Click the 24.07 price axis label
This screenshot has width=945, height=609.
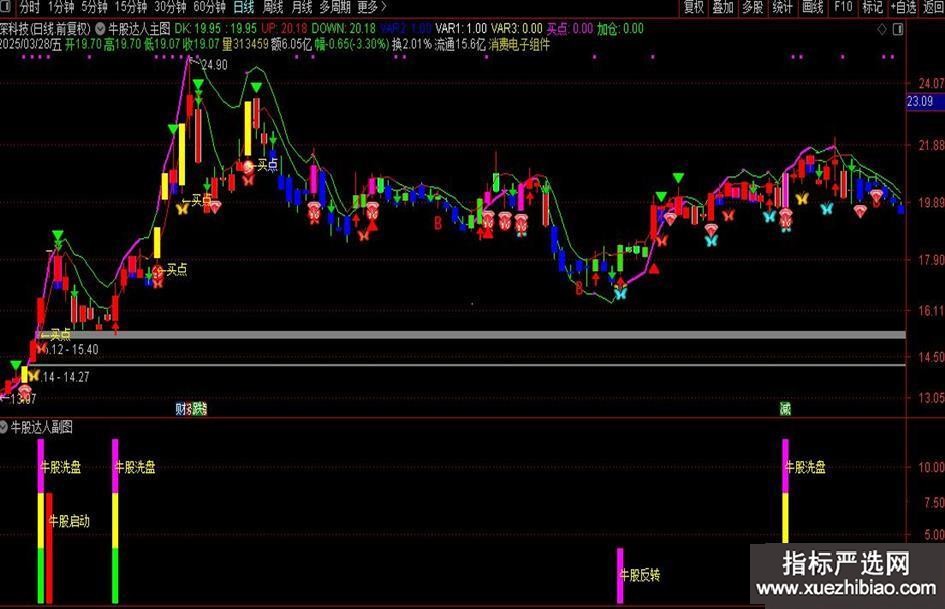click(931, 83)
